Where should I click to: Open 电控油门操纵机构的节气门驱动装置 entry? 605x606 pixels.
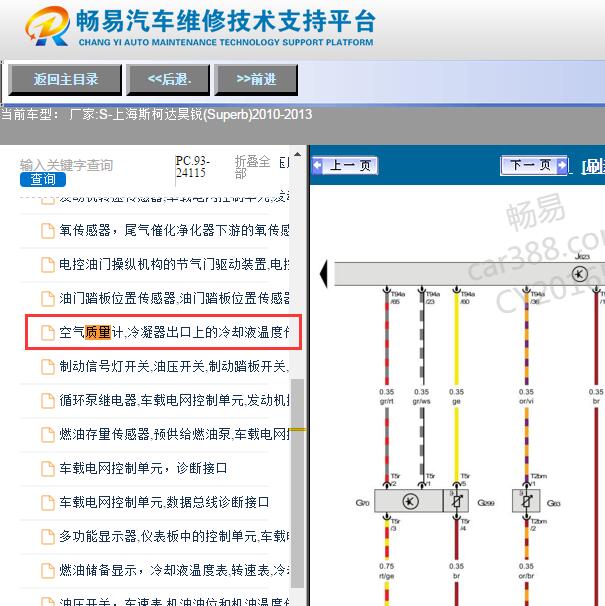tap(174, 264)
